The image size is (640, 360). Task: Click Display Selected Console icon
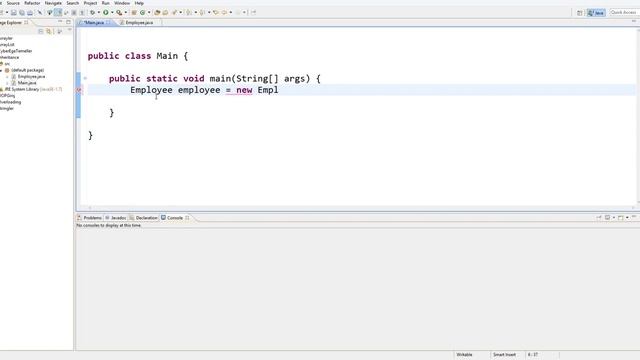coord(607,218)
